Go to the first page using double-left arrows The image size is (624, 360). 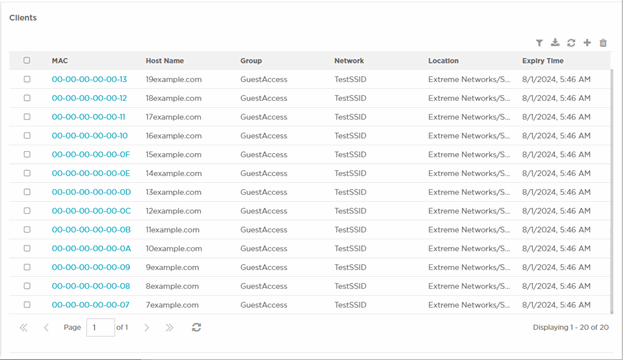(x=23, y=328)
